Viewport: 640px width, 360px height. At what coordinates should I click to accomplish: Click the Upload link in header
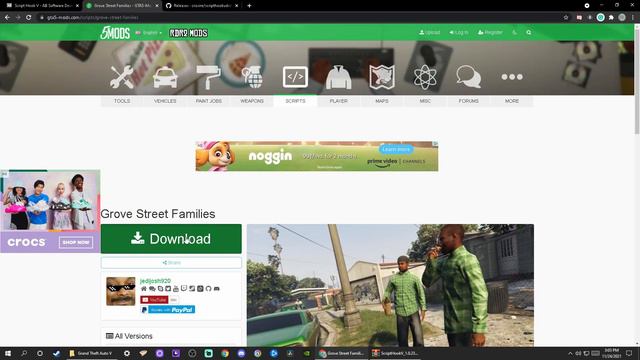[429, 32]
